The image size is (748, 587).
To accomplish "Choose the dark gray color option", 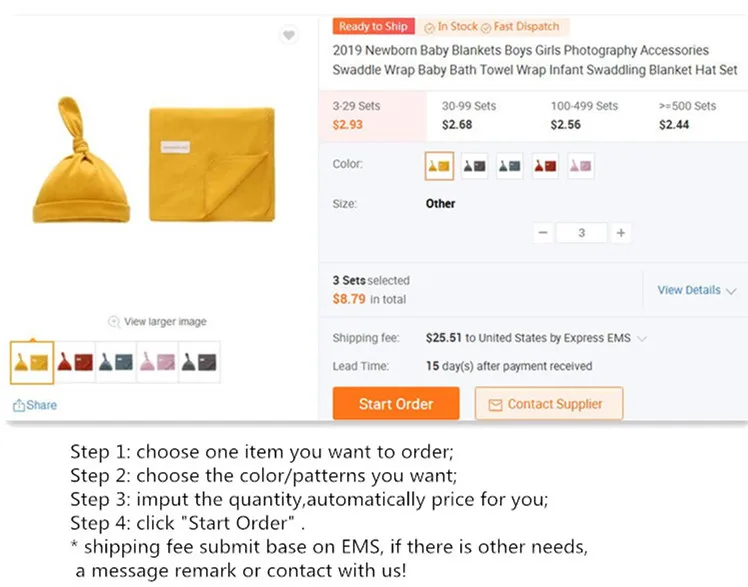I will point(475,165).
